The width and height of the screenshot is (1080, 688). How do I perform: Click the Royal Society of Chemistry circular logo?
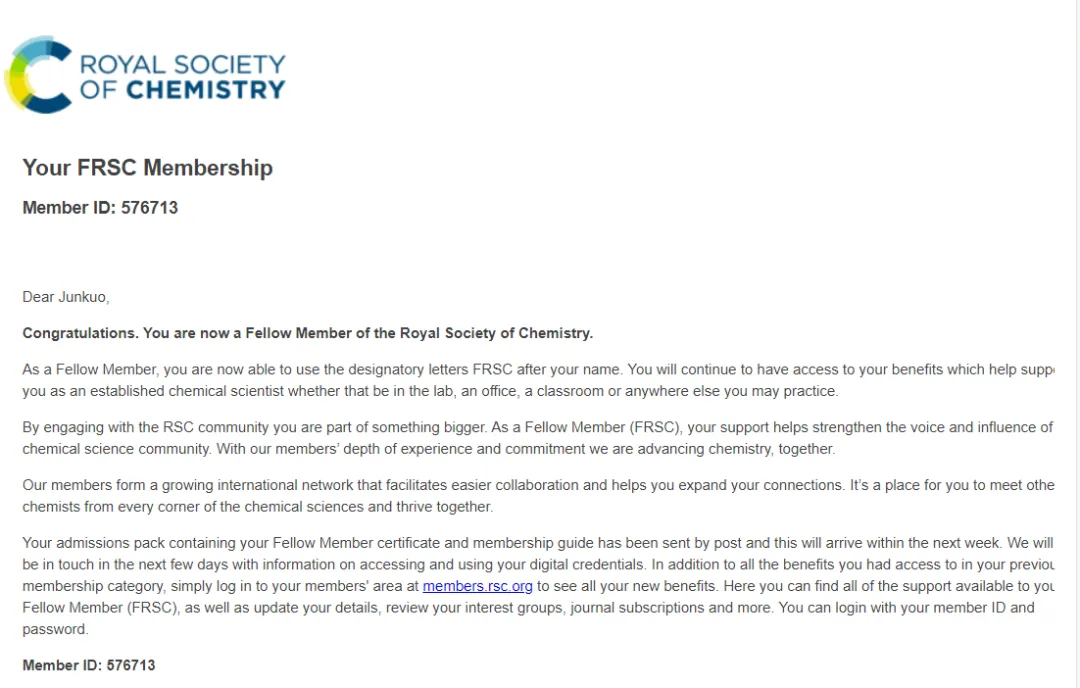click(x=40, y=75)
